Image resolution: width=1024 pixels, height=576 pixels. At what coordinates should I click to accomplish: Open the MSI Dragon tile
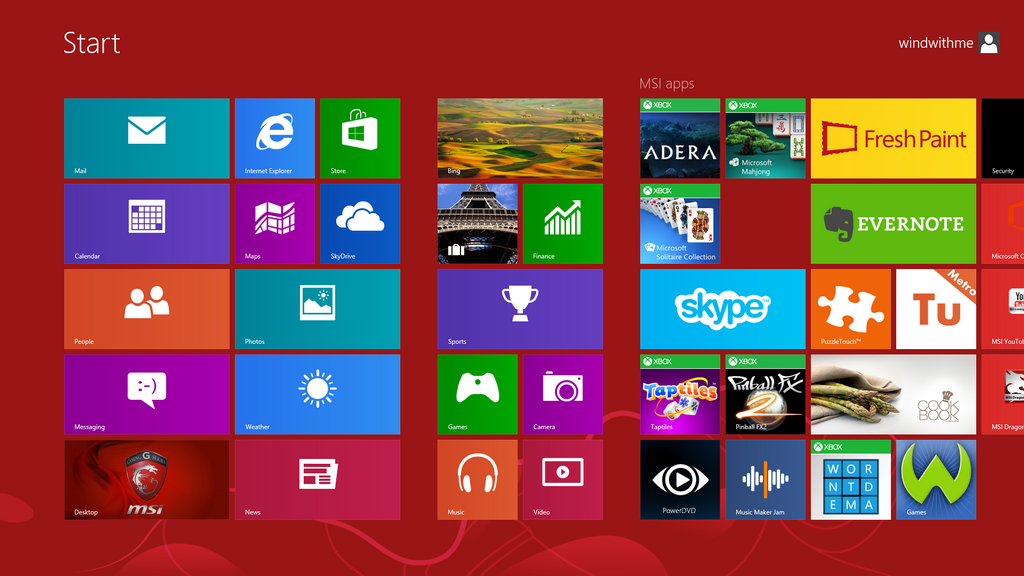coord(1002,394)
